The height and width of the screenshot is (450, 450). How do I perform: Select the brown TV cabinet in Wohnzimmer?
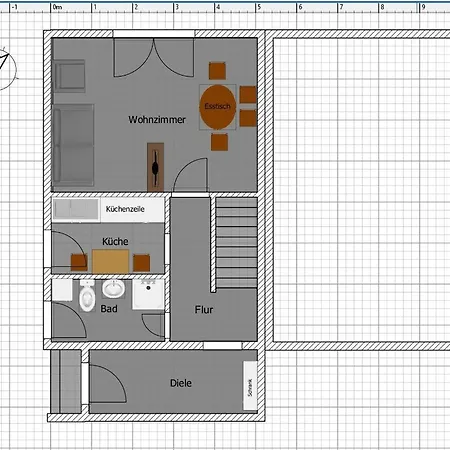point(155,167)
